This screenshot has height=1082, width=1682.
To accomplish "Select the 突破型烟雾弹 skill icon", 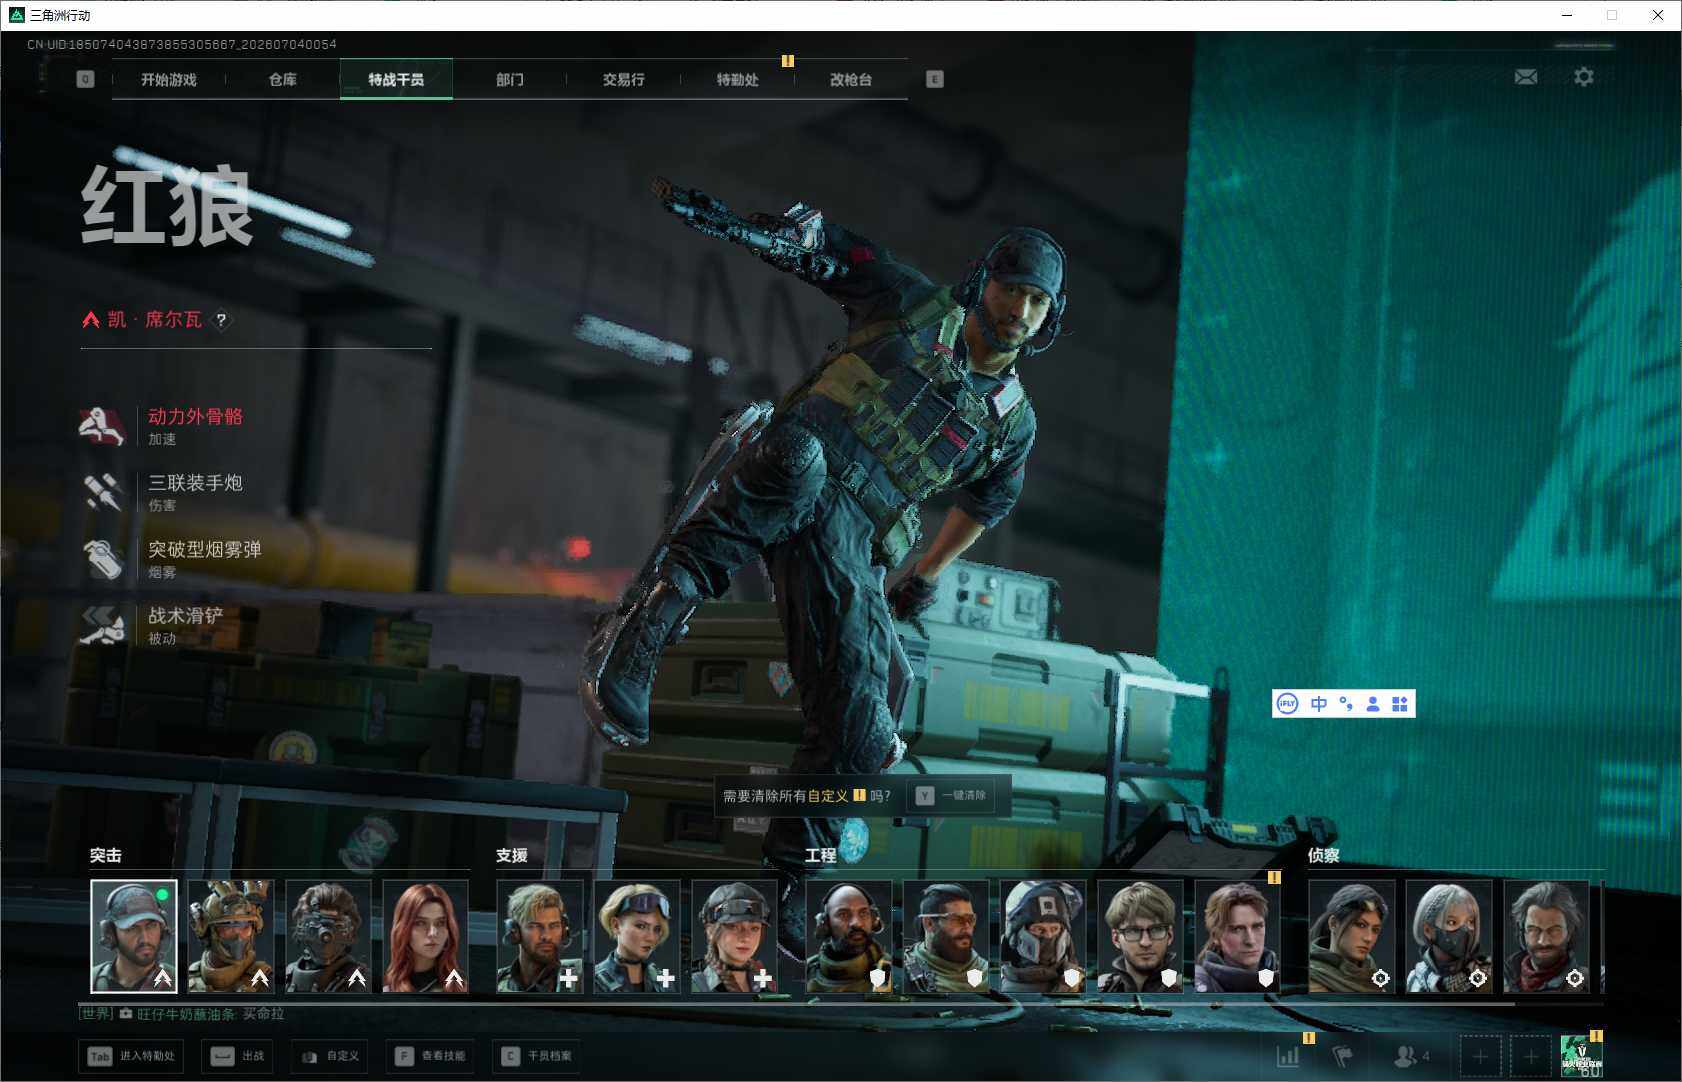I will pos(102,559).
